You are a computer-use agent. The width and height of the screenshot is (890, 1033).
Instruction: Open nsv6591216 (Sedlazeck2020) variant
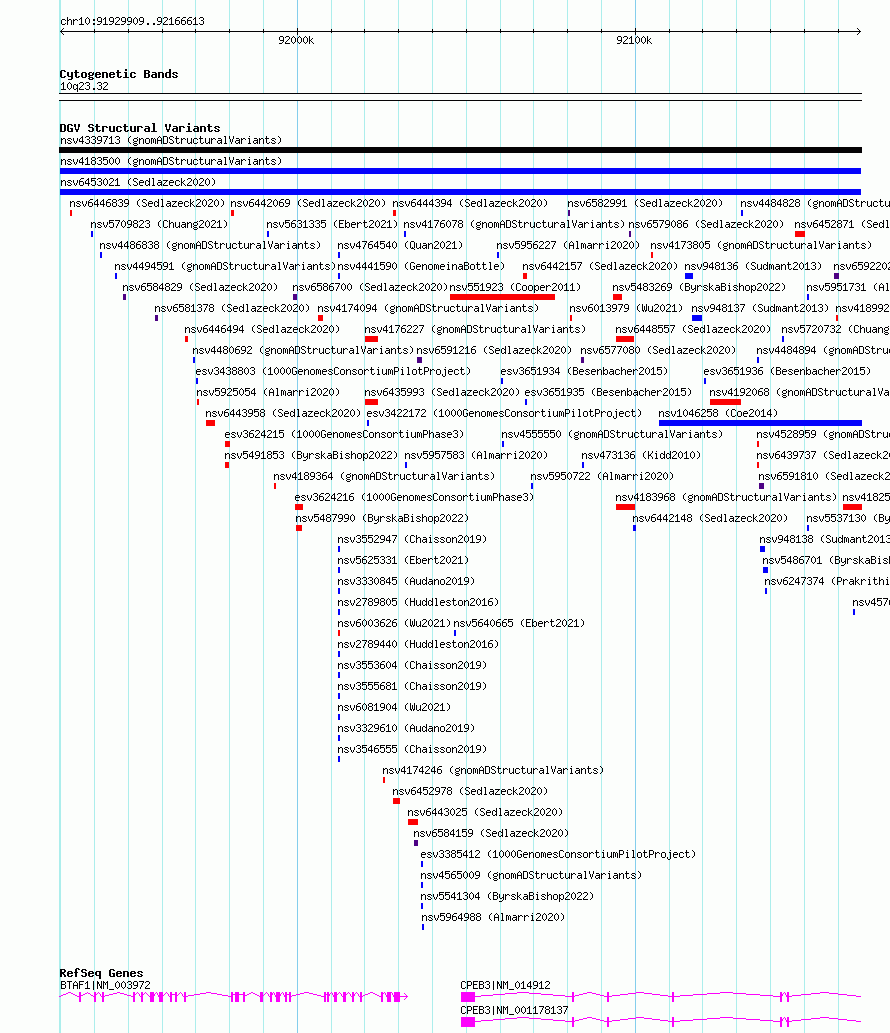pyautogui.click(x=494, y=351)
